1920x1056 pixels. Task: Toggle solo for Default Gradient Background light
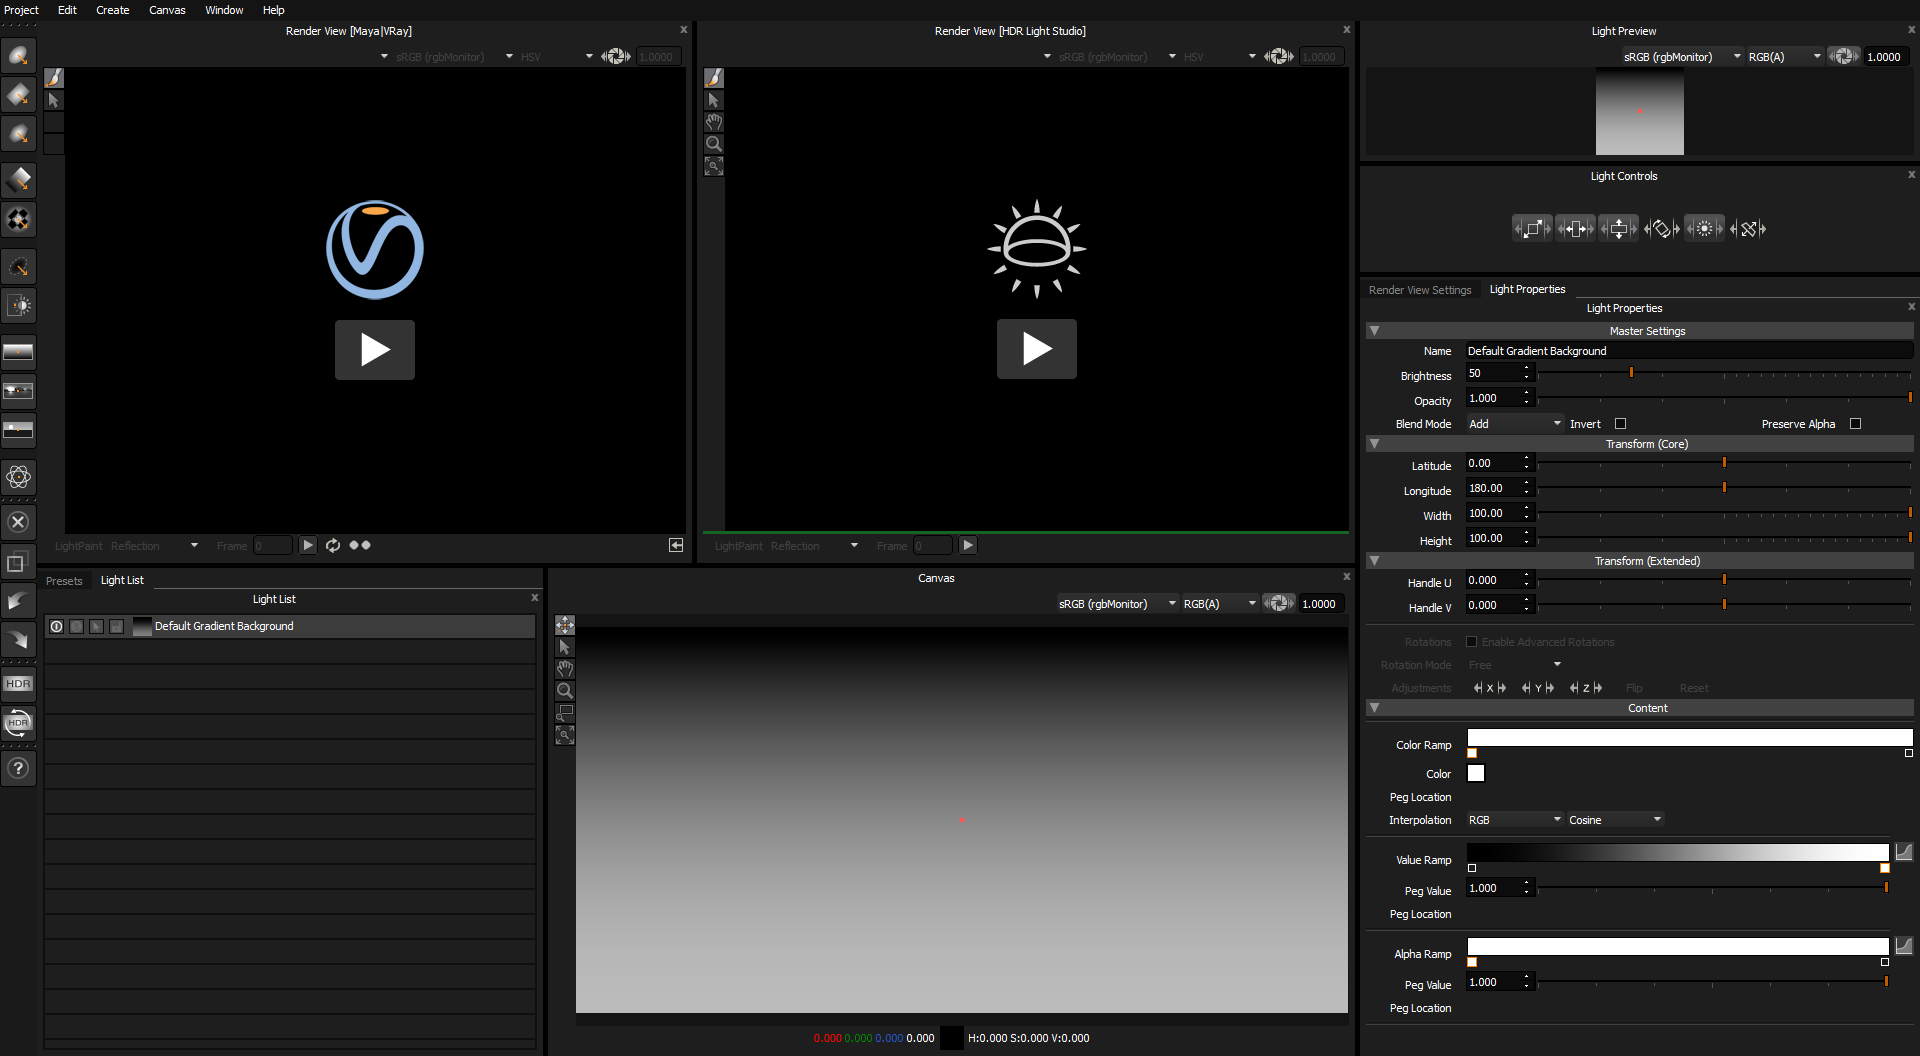[77, 626]
